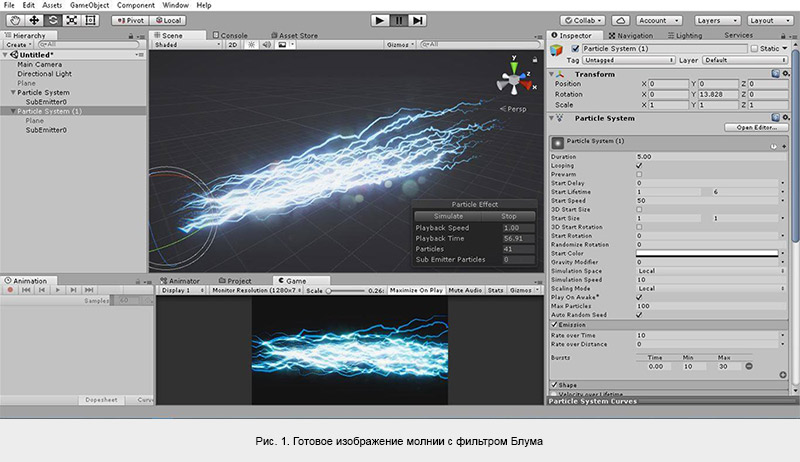Select the Hand tool in toolbar
Image resolution: width=800 pixels, height=462 pixels.
14,20
